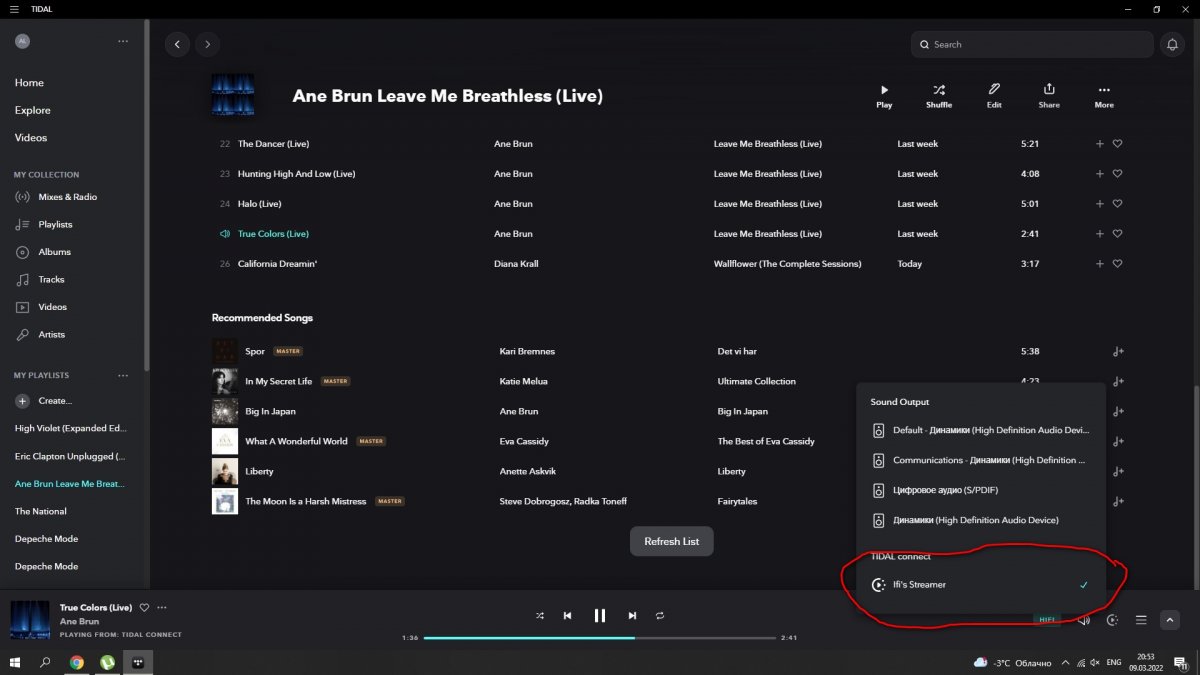
Task: Open Mixes & Radio
Action: 56,197
